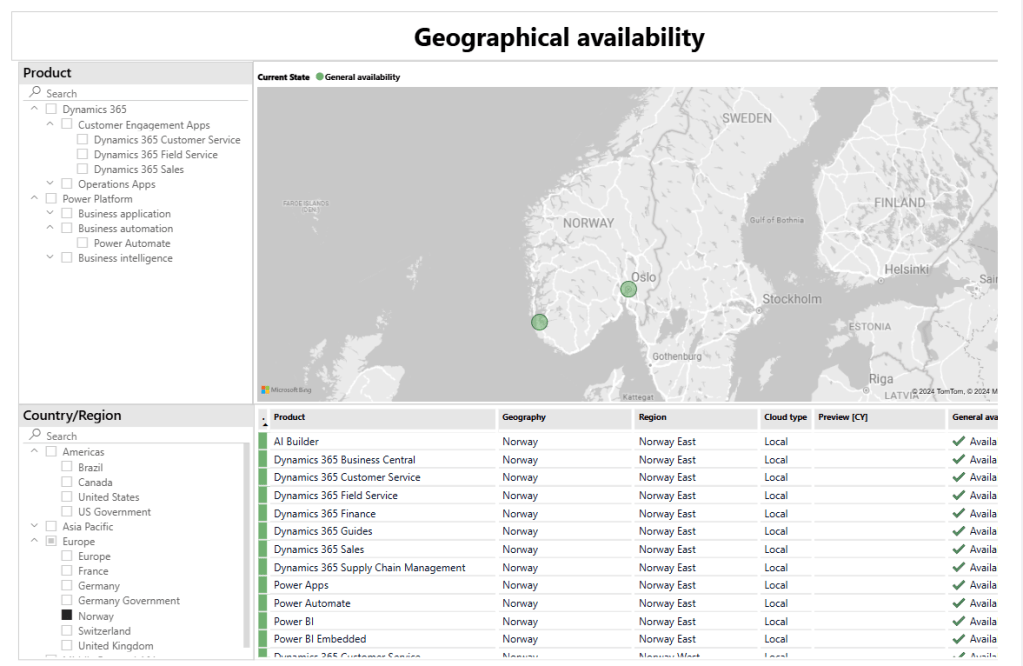Viewport: 1023px width, 666px height.
Task: Select the green bubble near Oslo
Action: [628, 289]
